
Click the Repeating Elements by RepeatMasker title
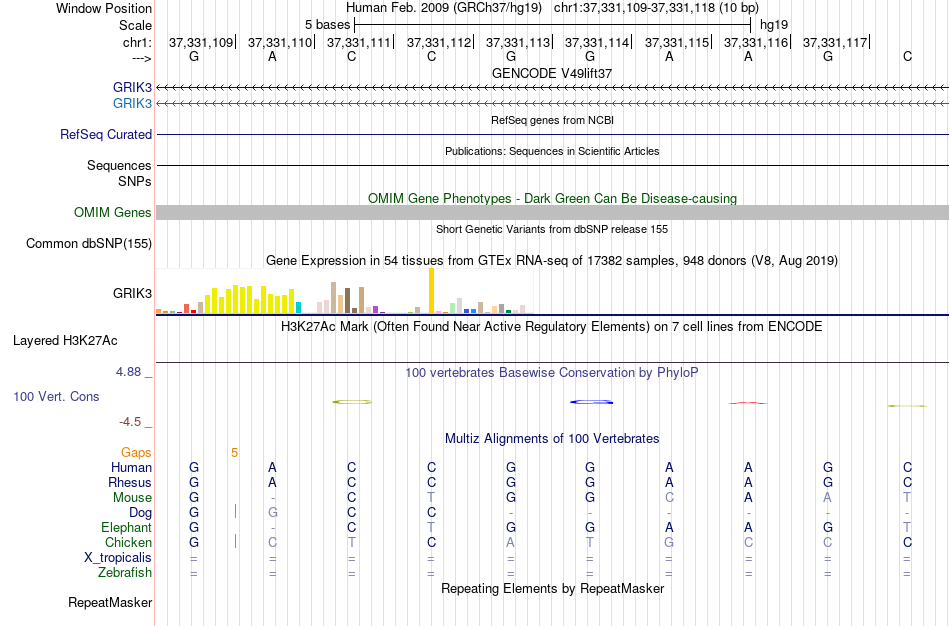coord(552,588)
